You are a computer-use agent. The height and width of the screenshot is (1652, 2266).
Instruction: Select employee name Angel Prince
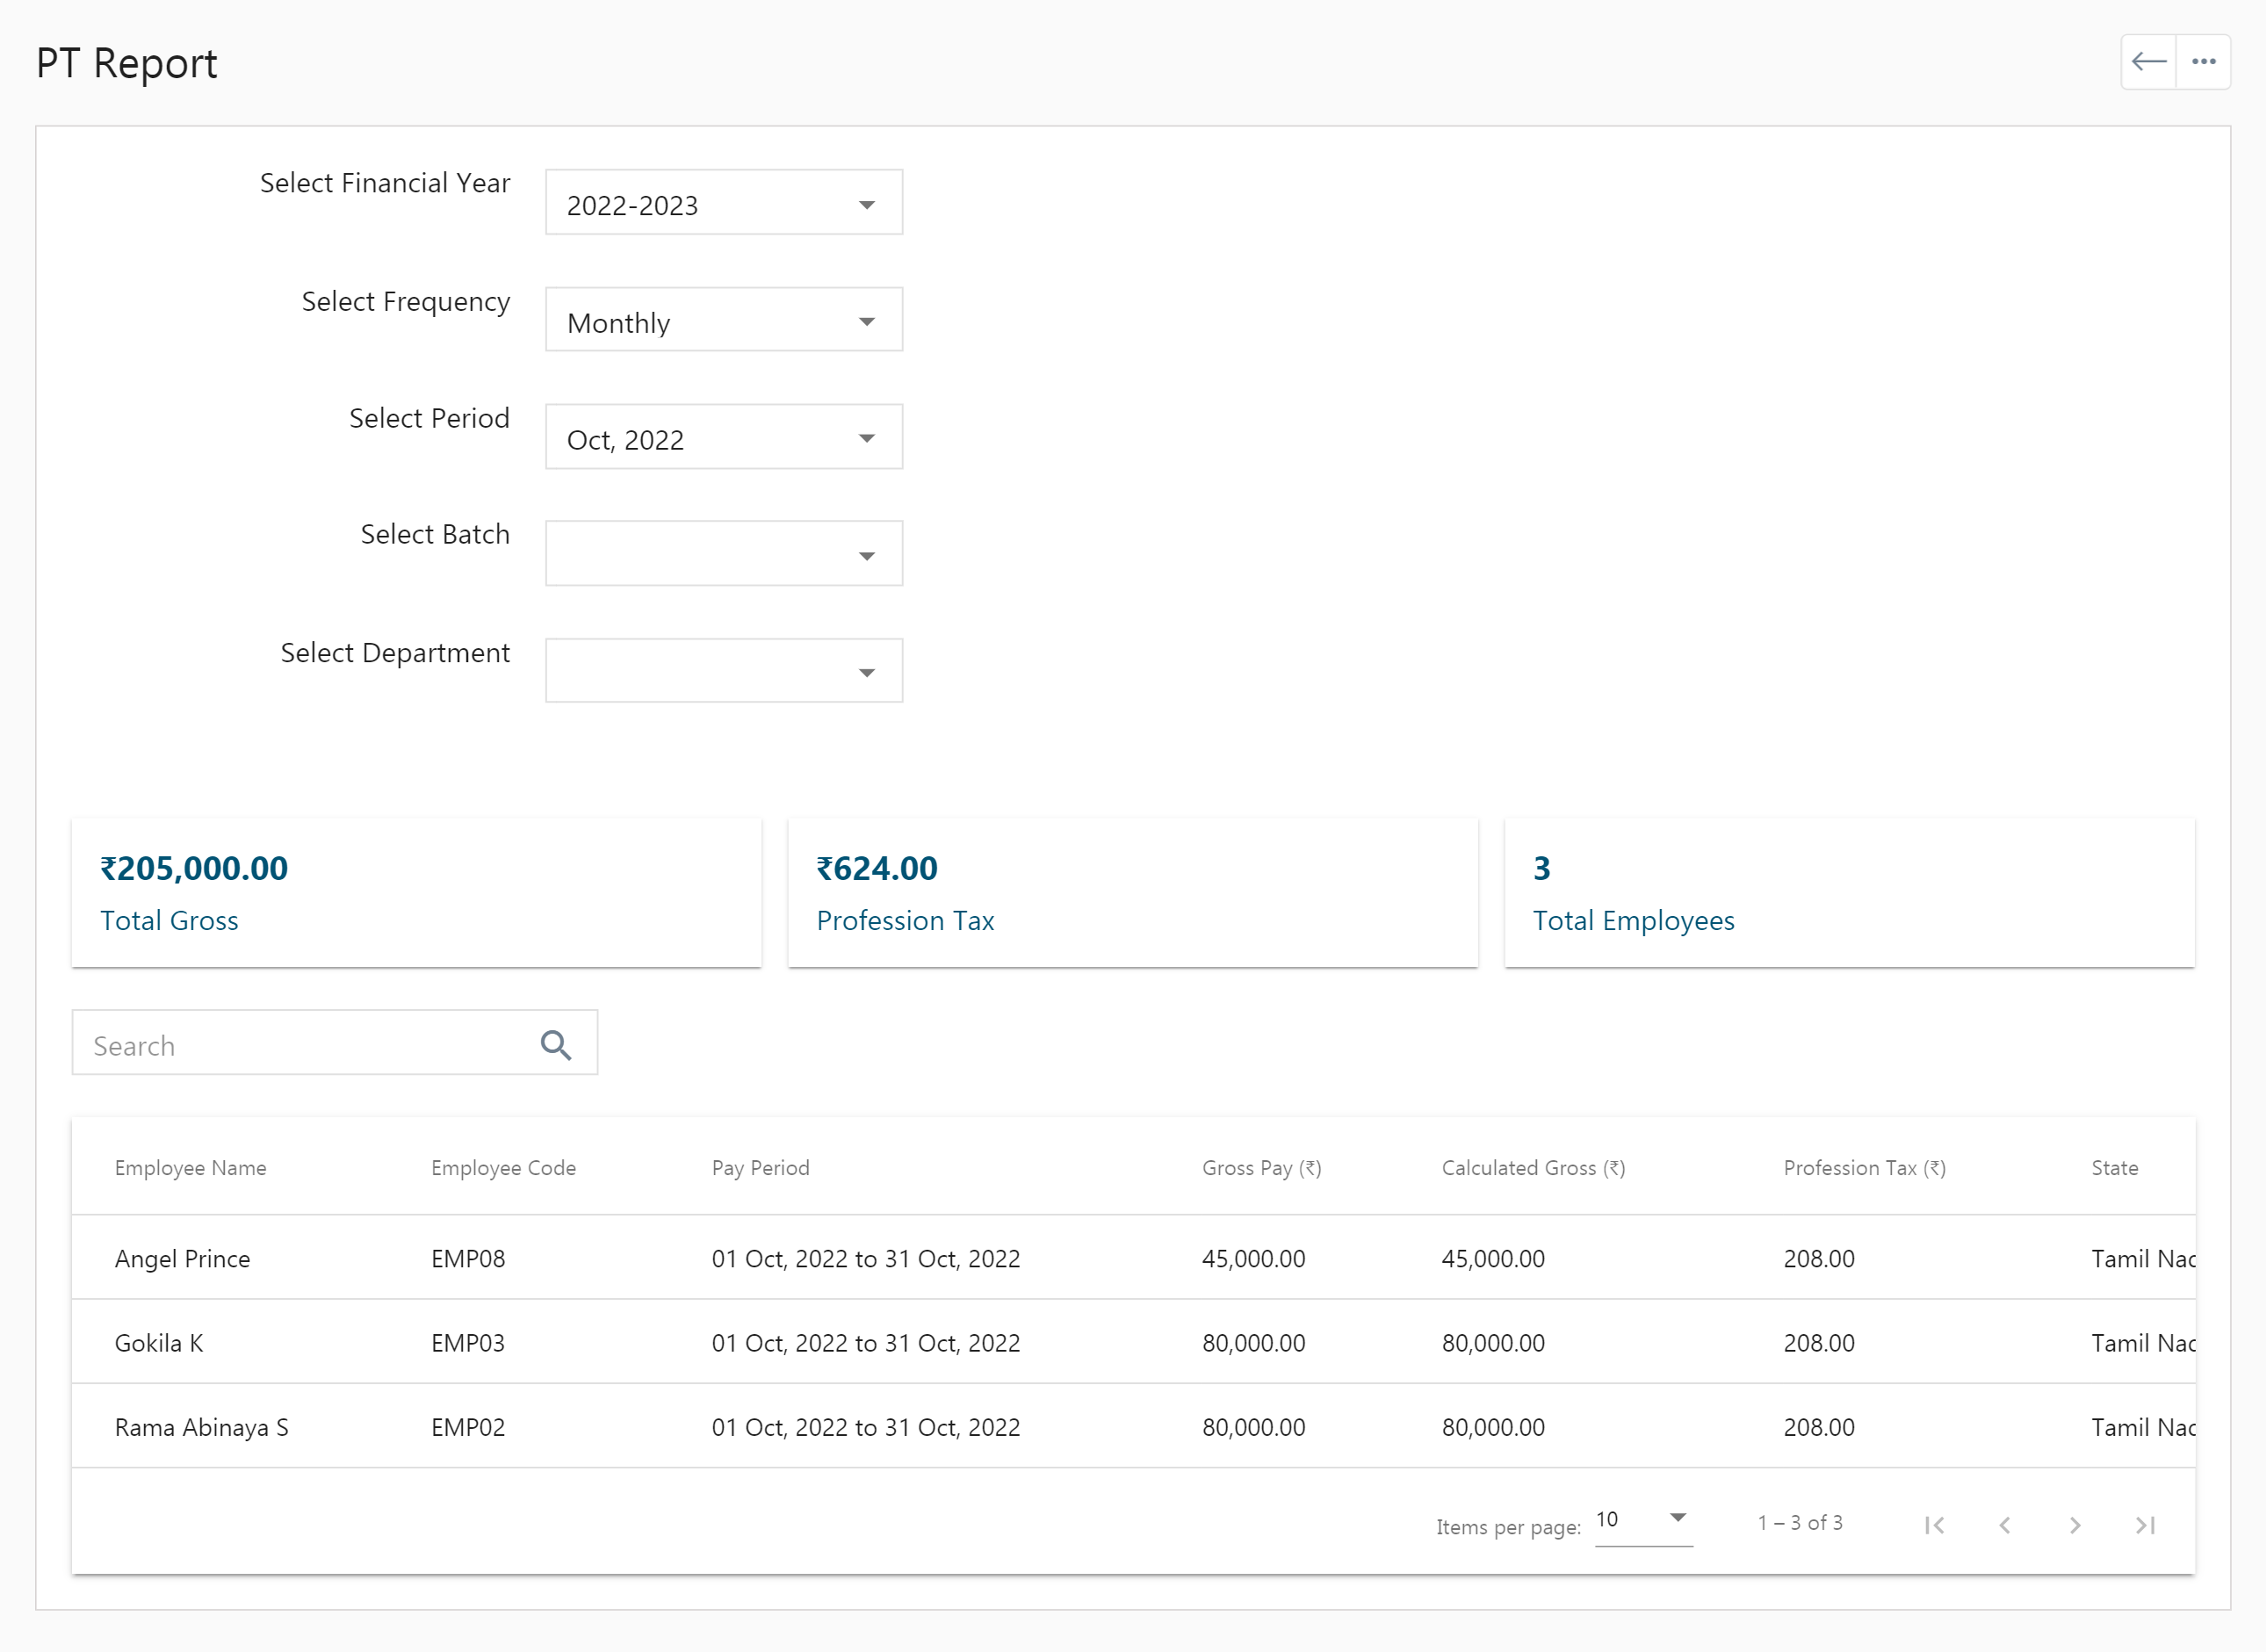183,1259
